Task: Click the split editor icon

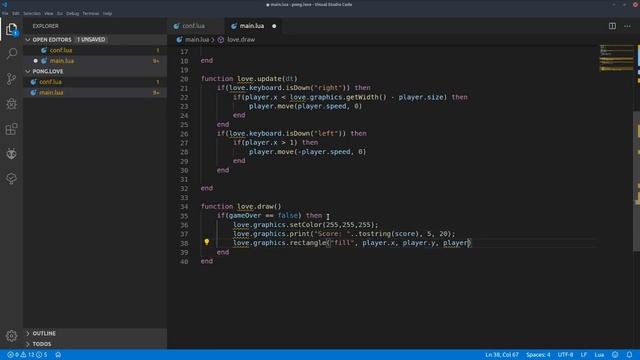Action: pos(612,26)
